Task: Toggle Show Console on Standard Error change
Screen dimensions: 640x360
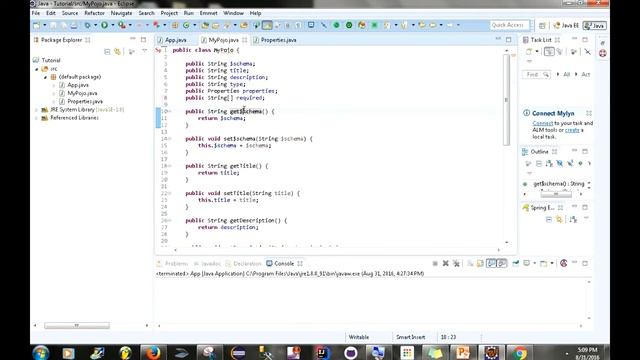Action: point(502,264)
